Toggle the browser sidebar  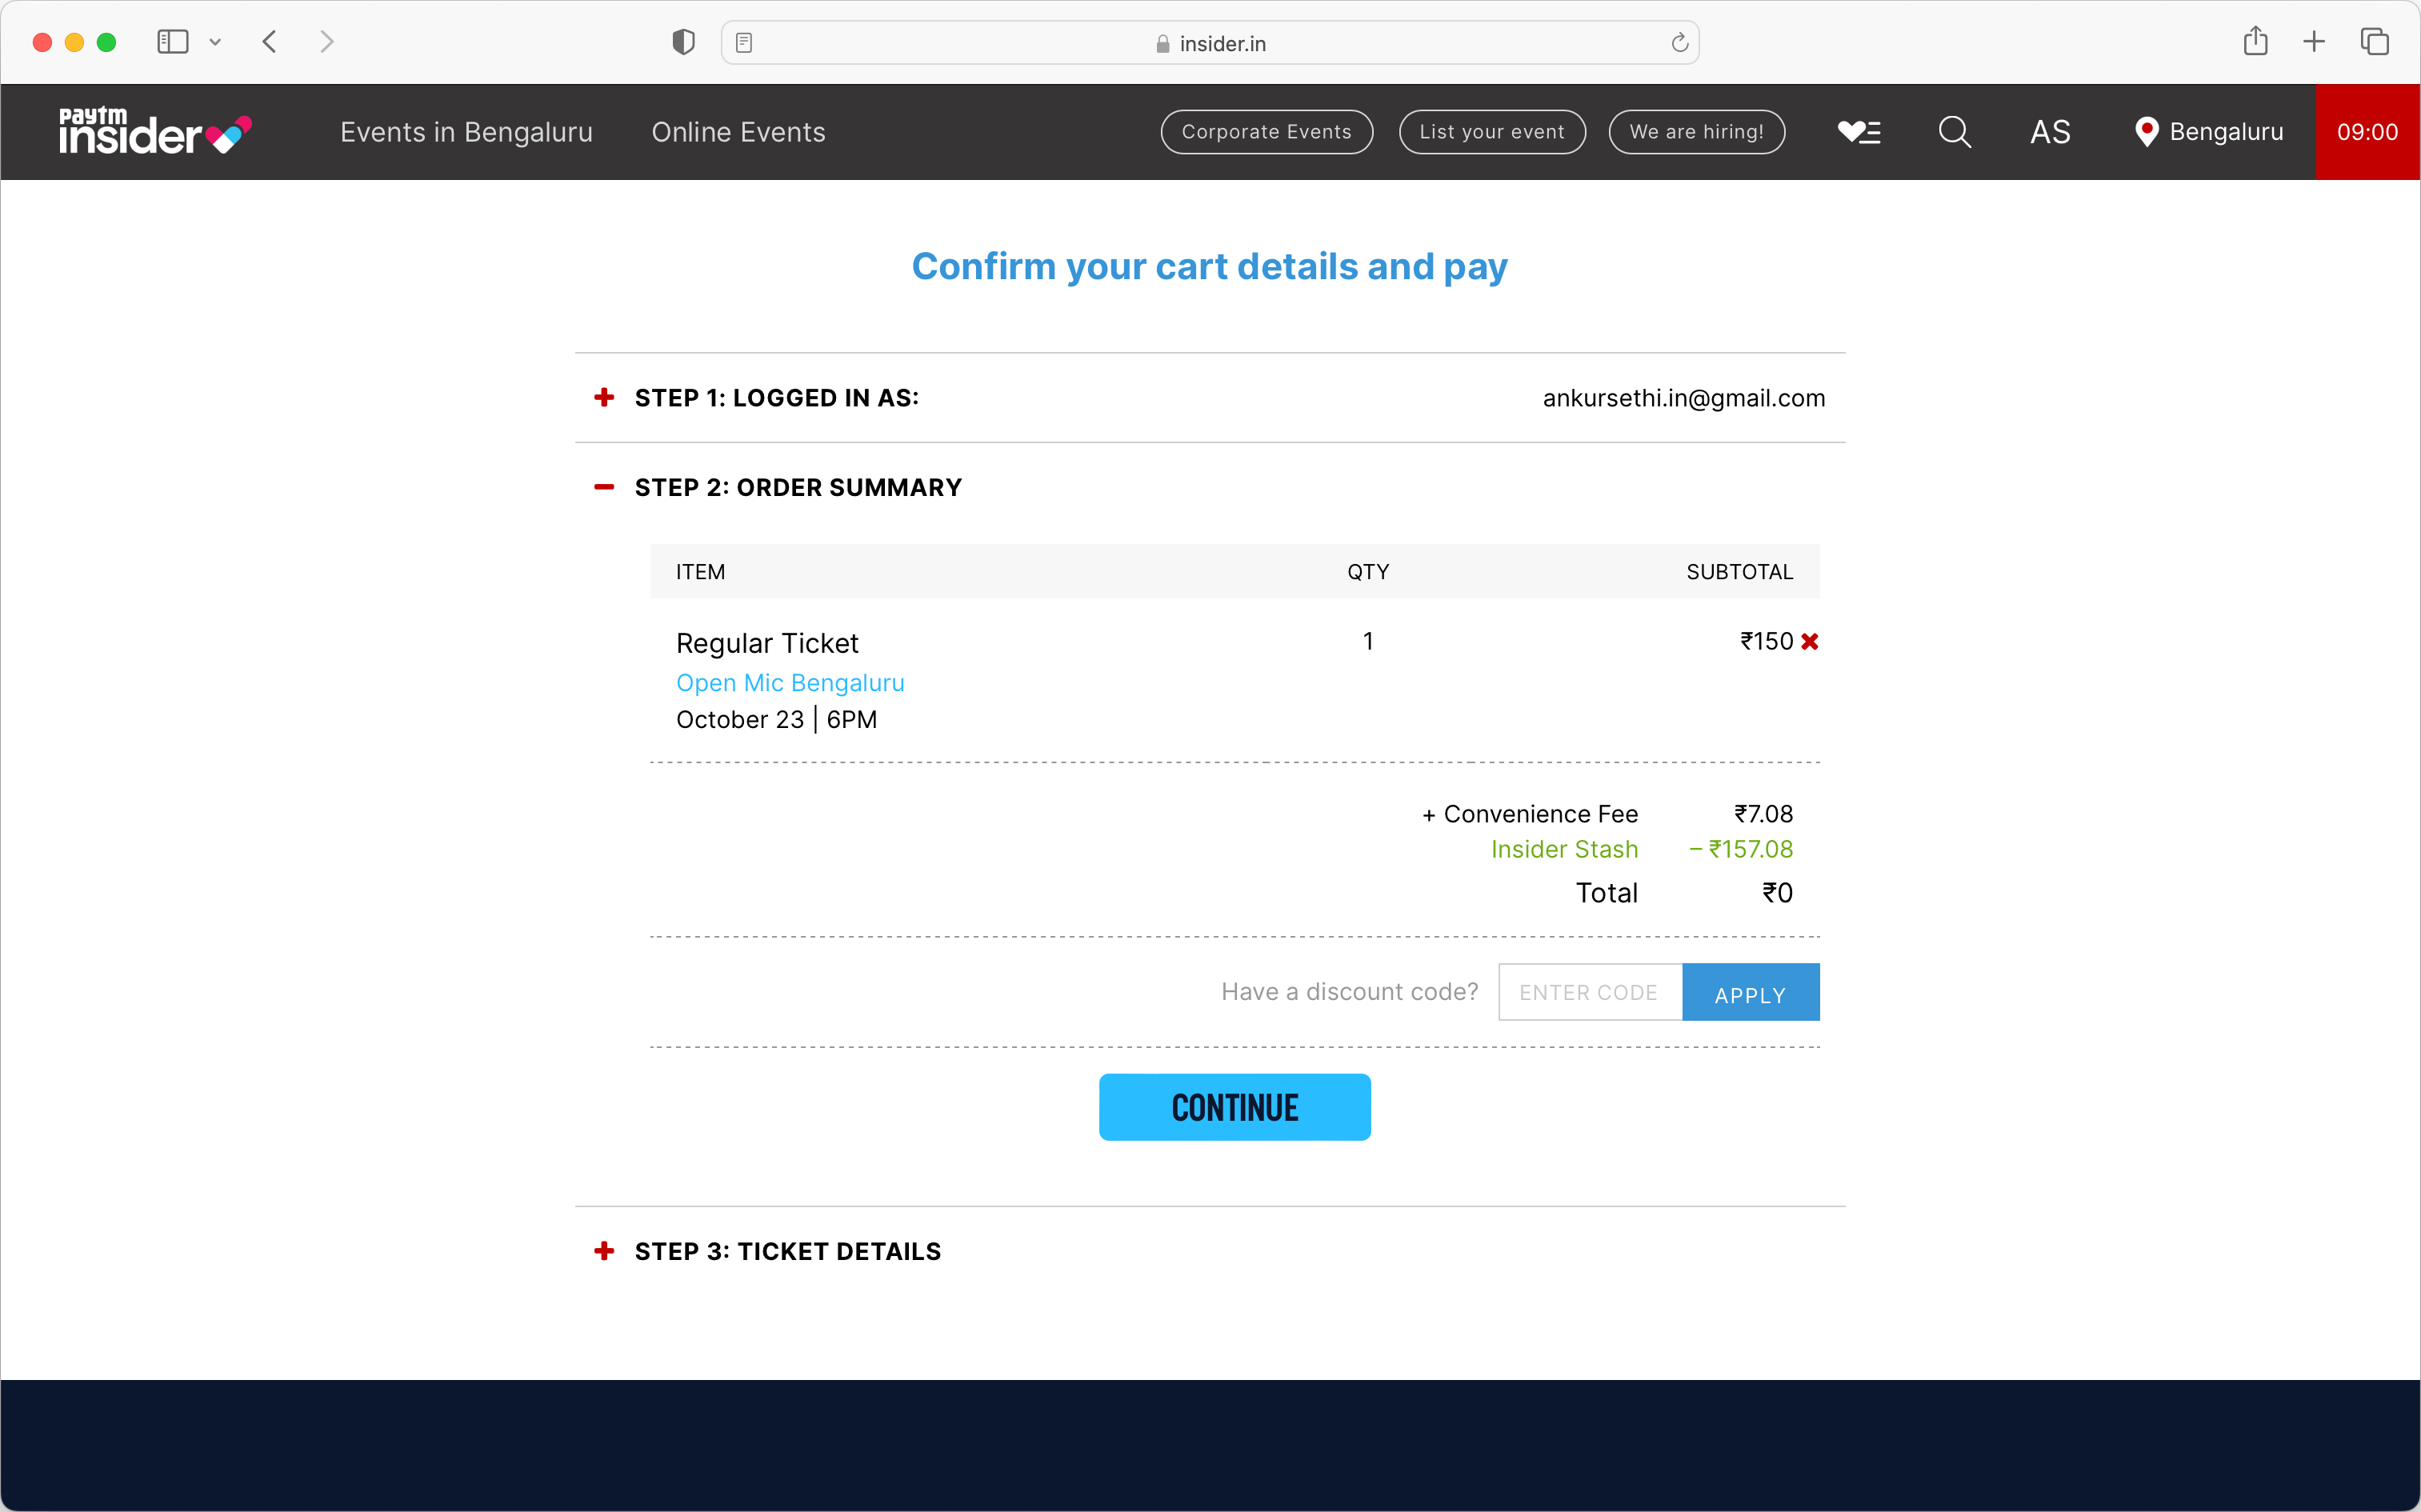(x=172, y=41)
